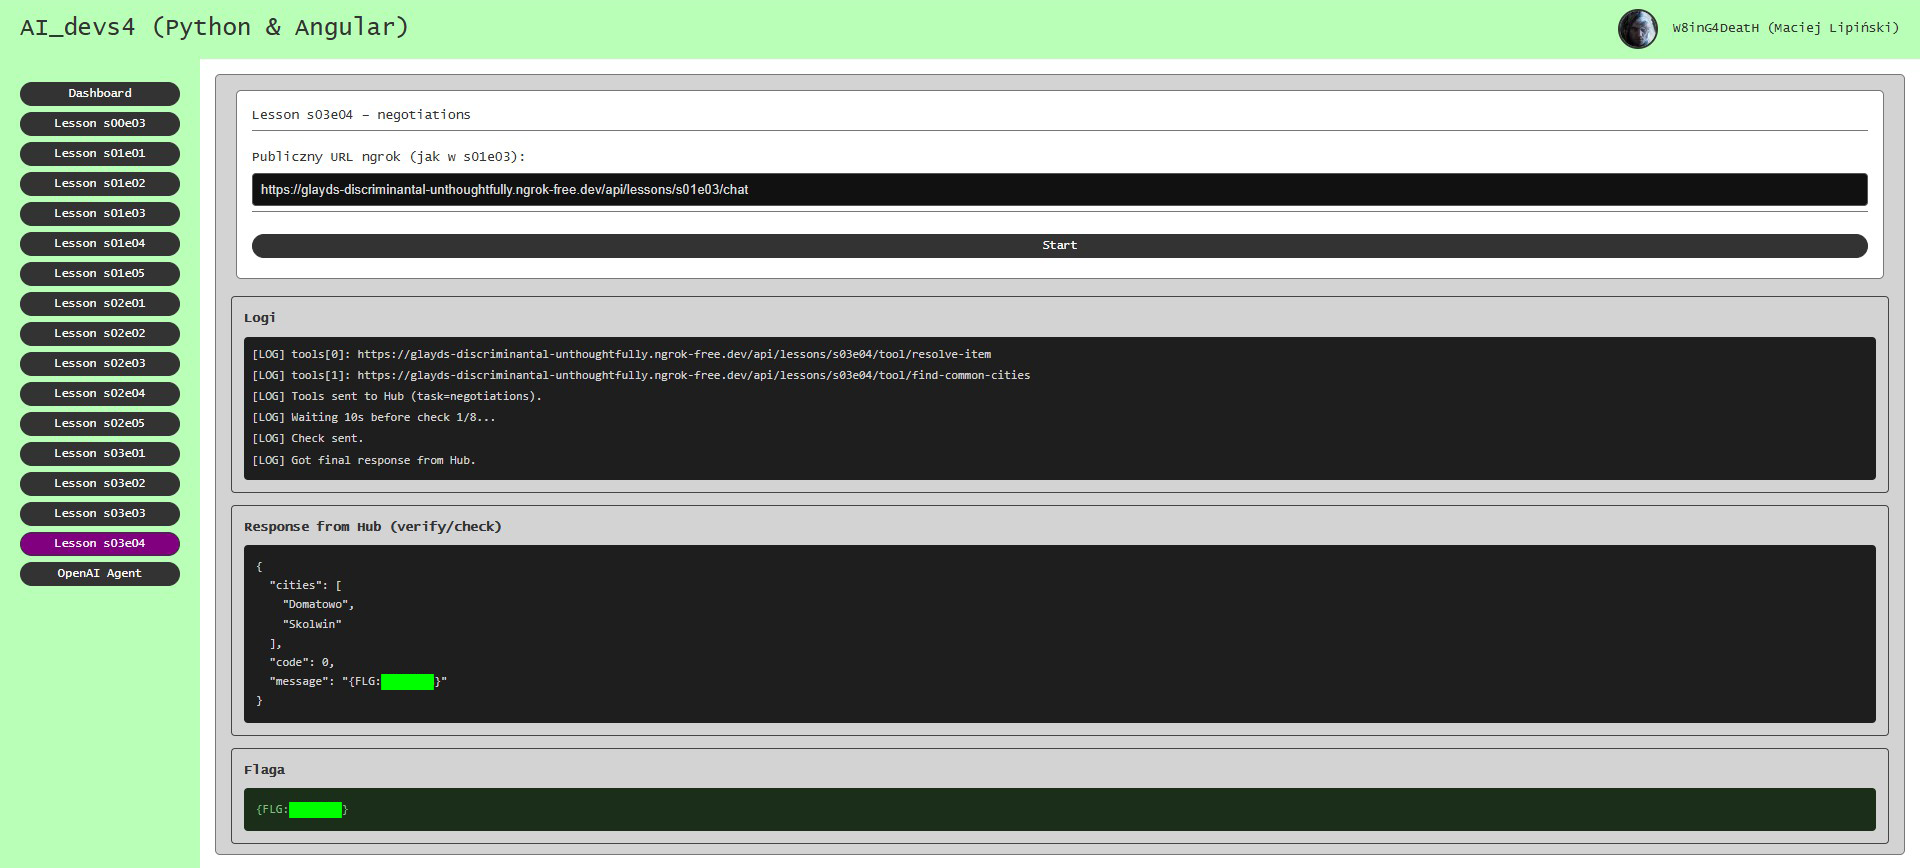Open the Dashboard page

tap(100, 93)
